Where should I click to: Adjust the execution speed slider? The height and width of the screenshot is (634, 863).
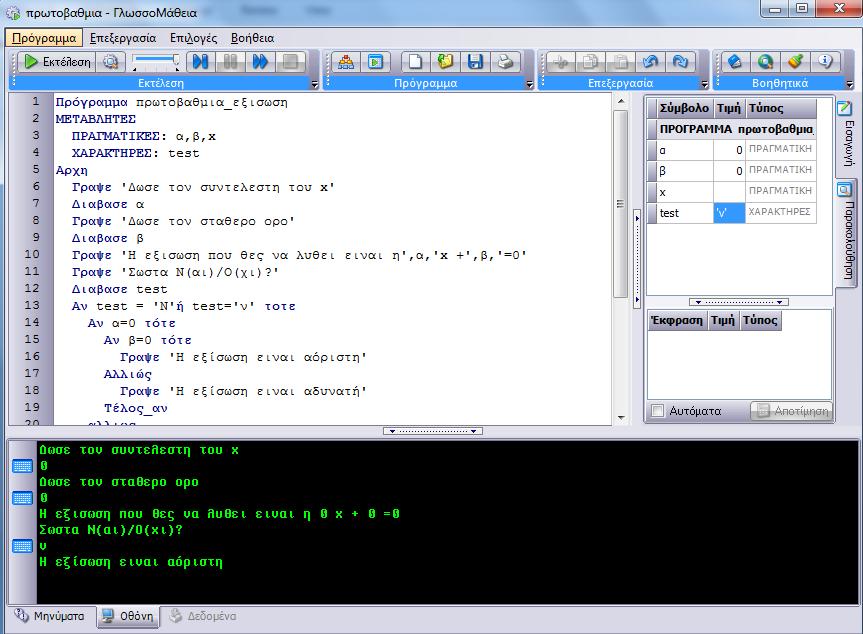157,62
